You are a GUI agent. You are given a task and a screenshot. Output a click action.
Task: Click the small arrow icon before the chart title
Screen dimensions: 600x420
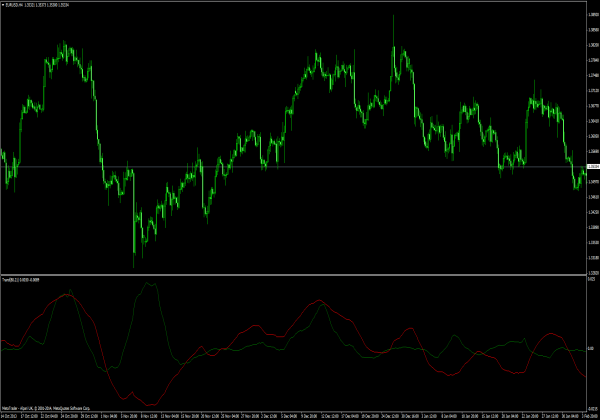3,5
